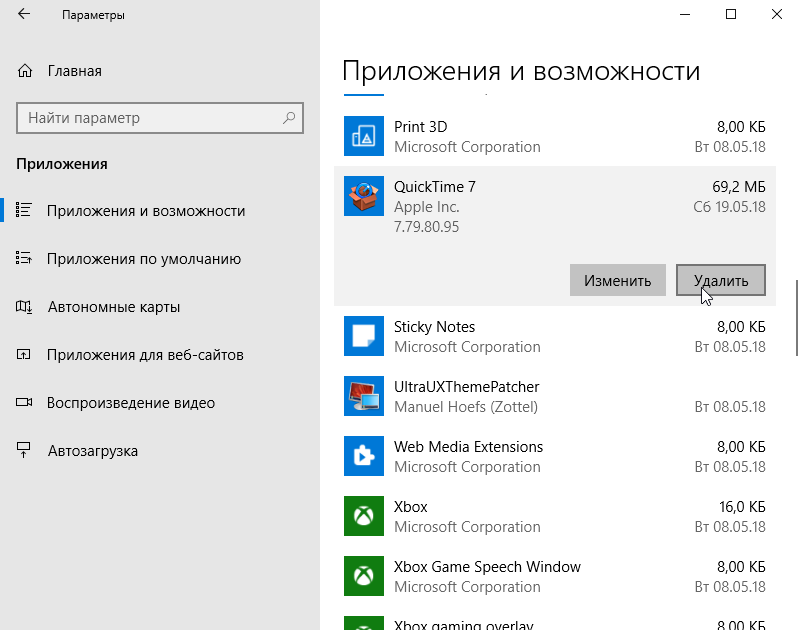
Task: Open Приложения для веб-сайтов section
Action: 146,355
